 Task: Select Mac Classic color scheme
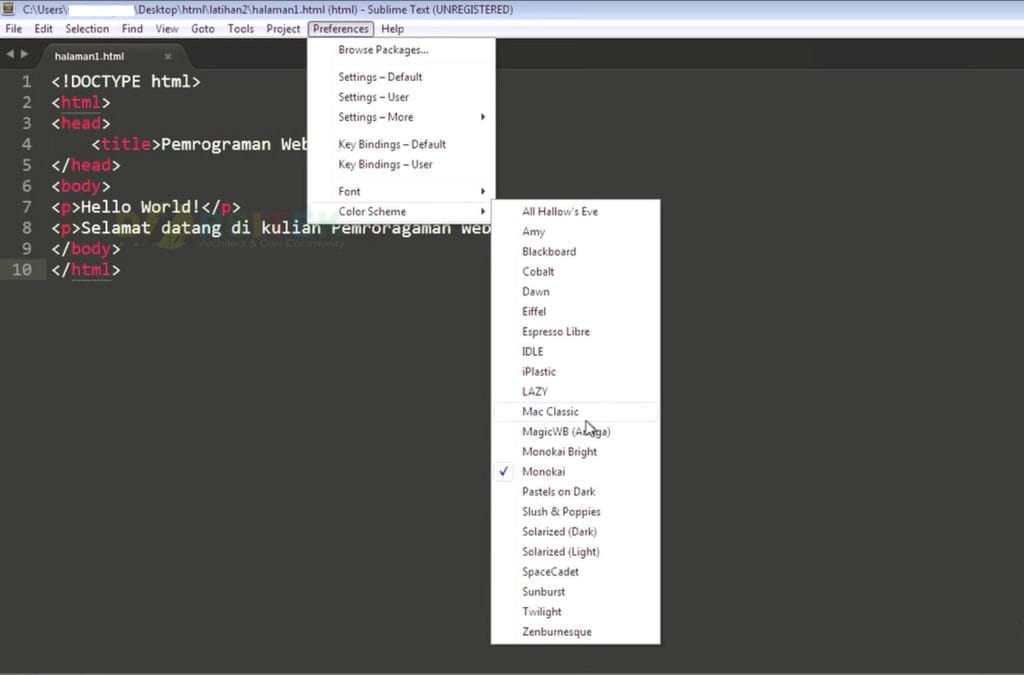click(x=575, y=412)
